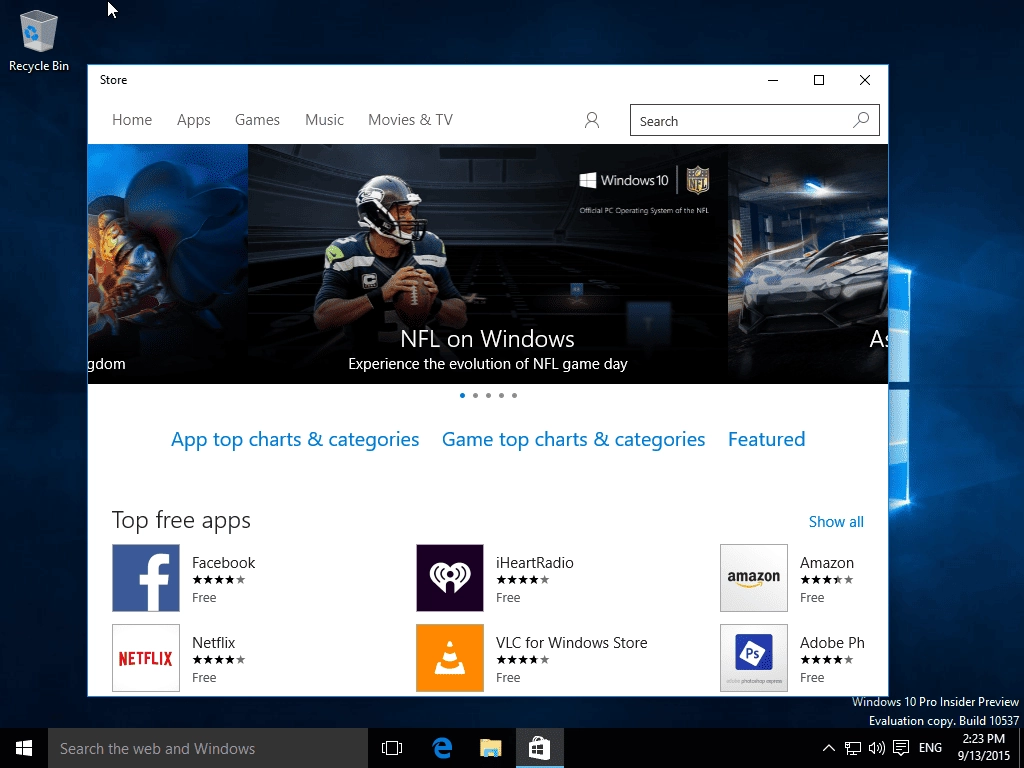
Task: Launch Microsoft Edge from taskbar
Action: pyautogui.click(x=442, y=748)
